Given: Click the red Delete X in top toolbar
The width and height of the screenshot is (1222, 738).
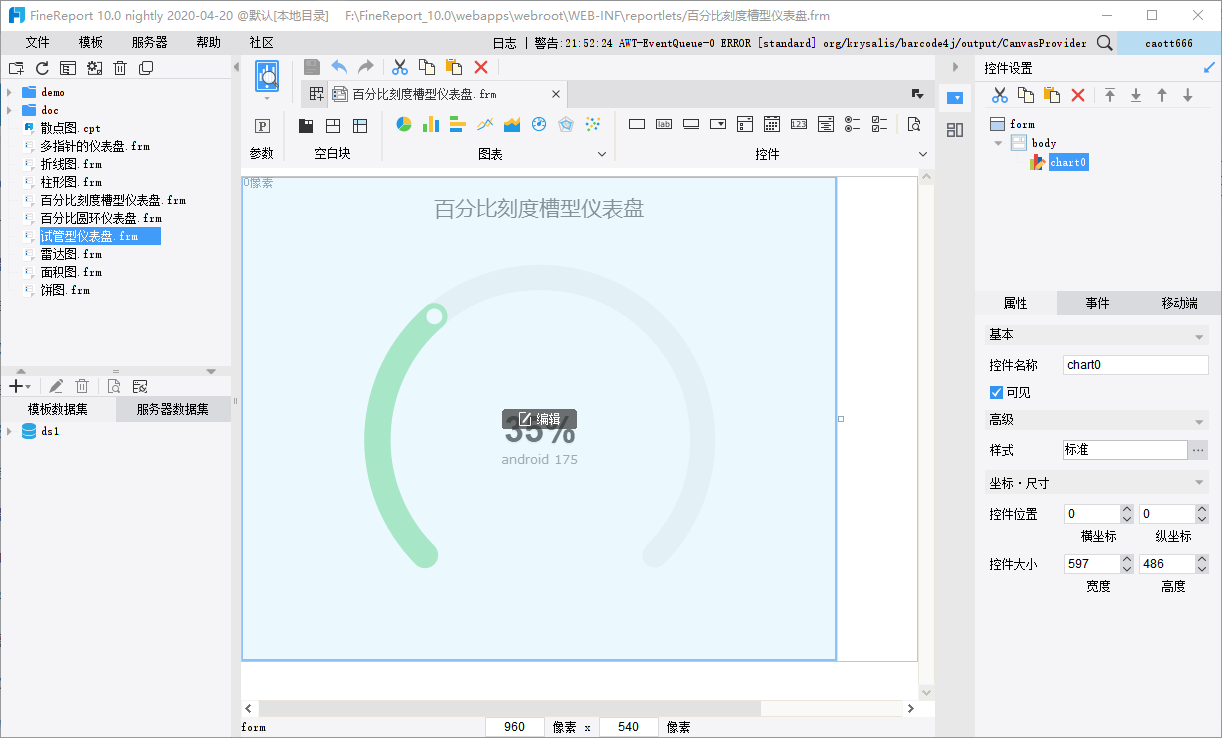Looking at the screenshot, I should click(481, 67).
